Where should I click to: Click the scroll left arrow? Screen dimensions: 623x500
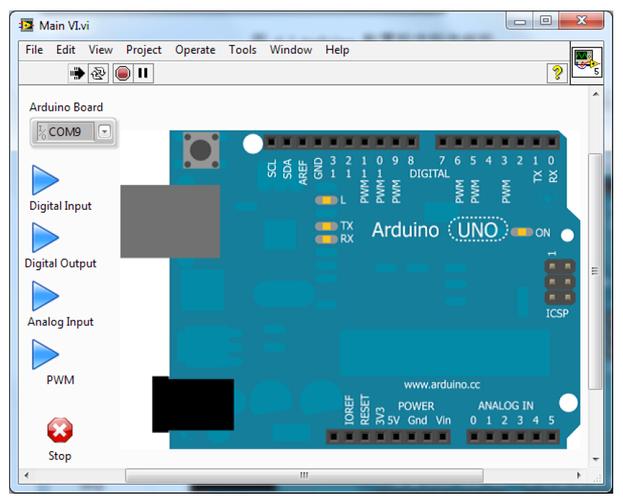pos(27,475)
